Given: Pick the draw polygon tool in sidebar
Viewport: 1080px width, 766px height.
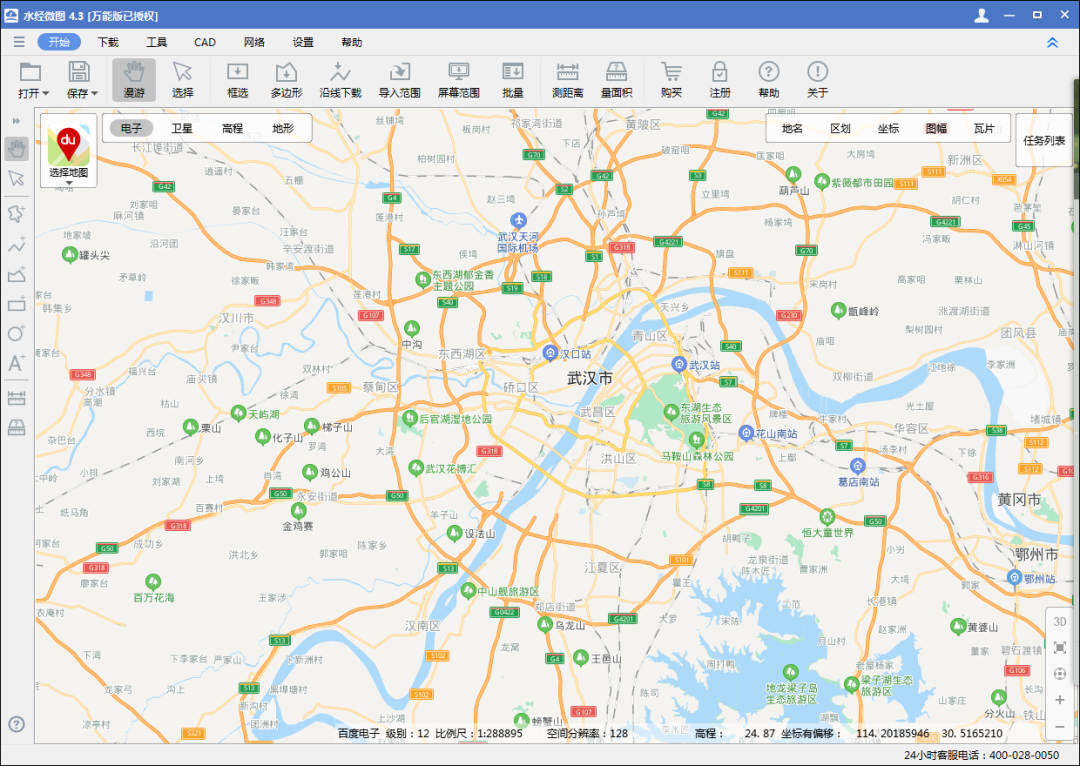Looking at the screenshot, I should (17, 275).
